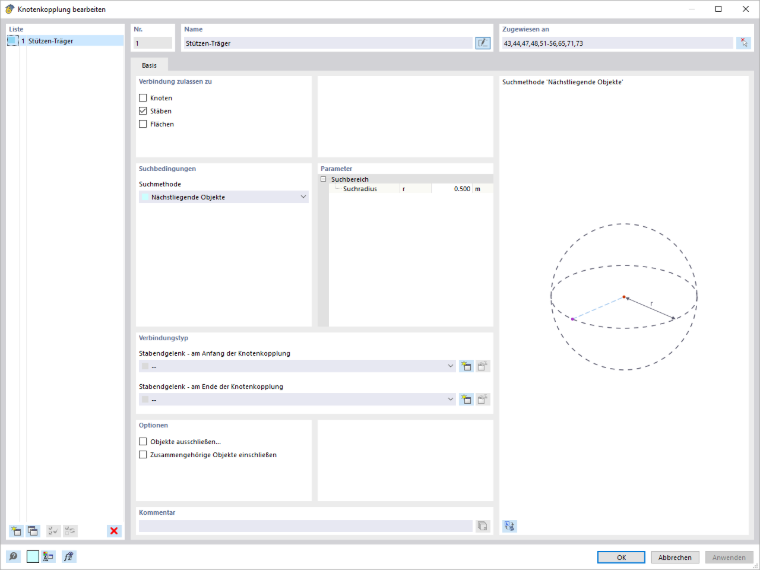Switch to the Basis tab
This screenshot has height=570, width=760.
149,65
